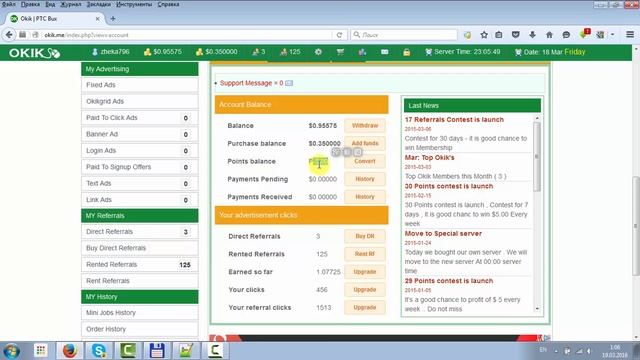Viewport: 640px width, 360px height.
Task: Click the Convert points button
Action: pos(365,161)
